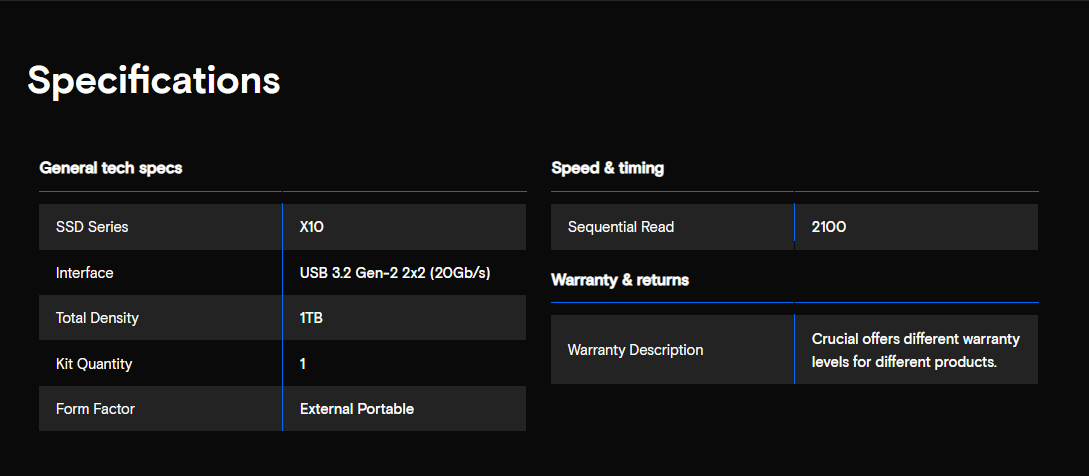Click the blue divider under Speed & timing
Screen dimensions: 1089x476
click(x=795, y=191)
